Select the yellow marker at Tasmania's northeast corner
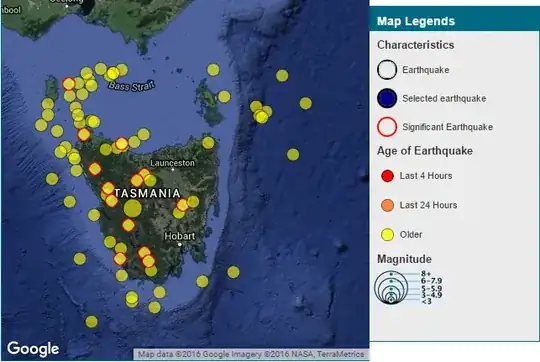The width and height of the screenshot is (540, 362). (208, 143)
